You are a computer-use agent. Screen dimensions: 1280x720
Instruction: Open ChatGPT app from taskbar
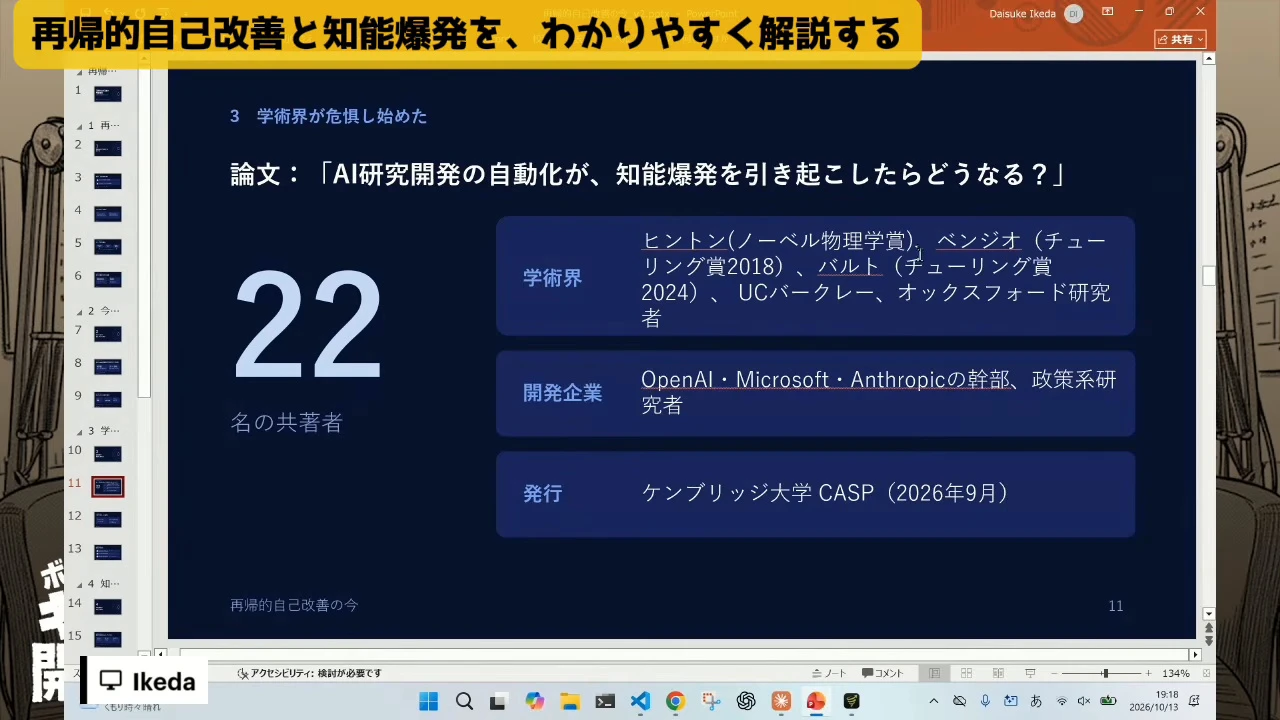[746, 701]
